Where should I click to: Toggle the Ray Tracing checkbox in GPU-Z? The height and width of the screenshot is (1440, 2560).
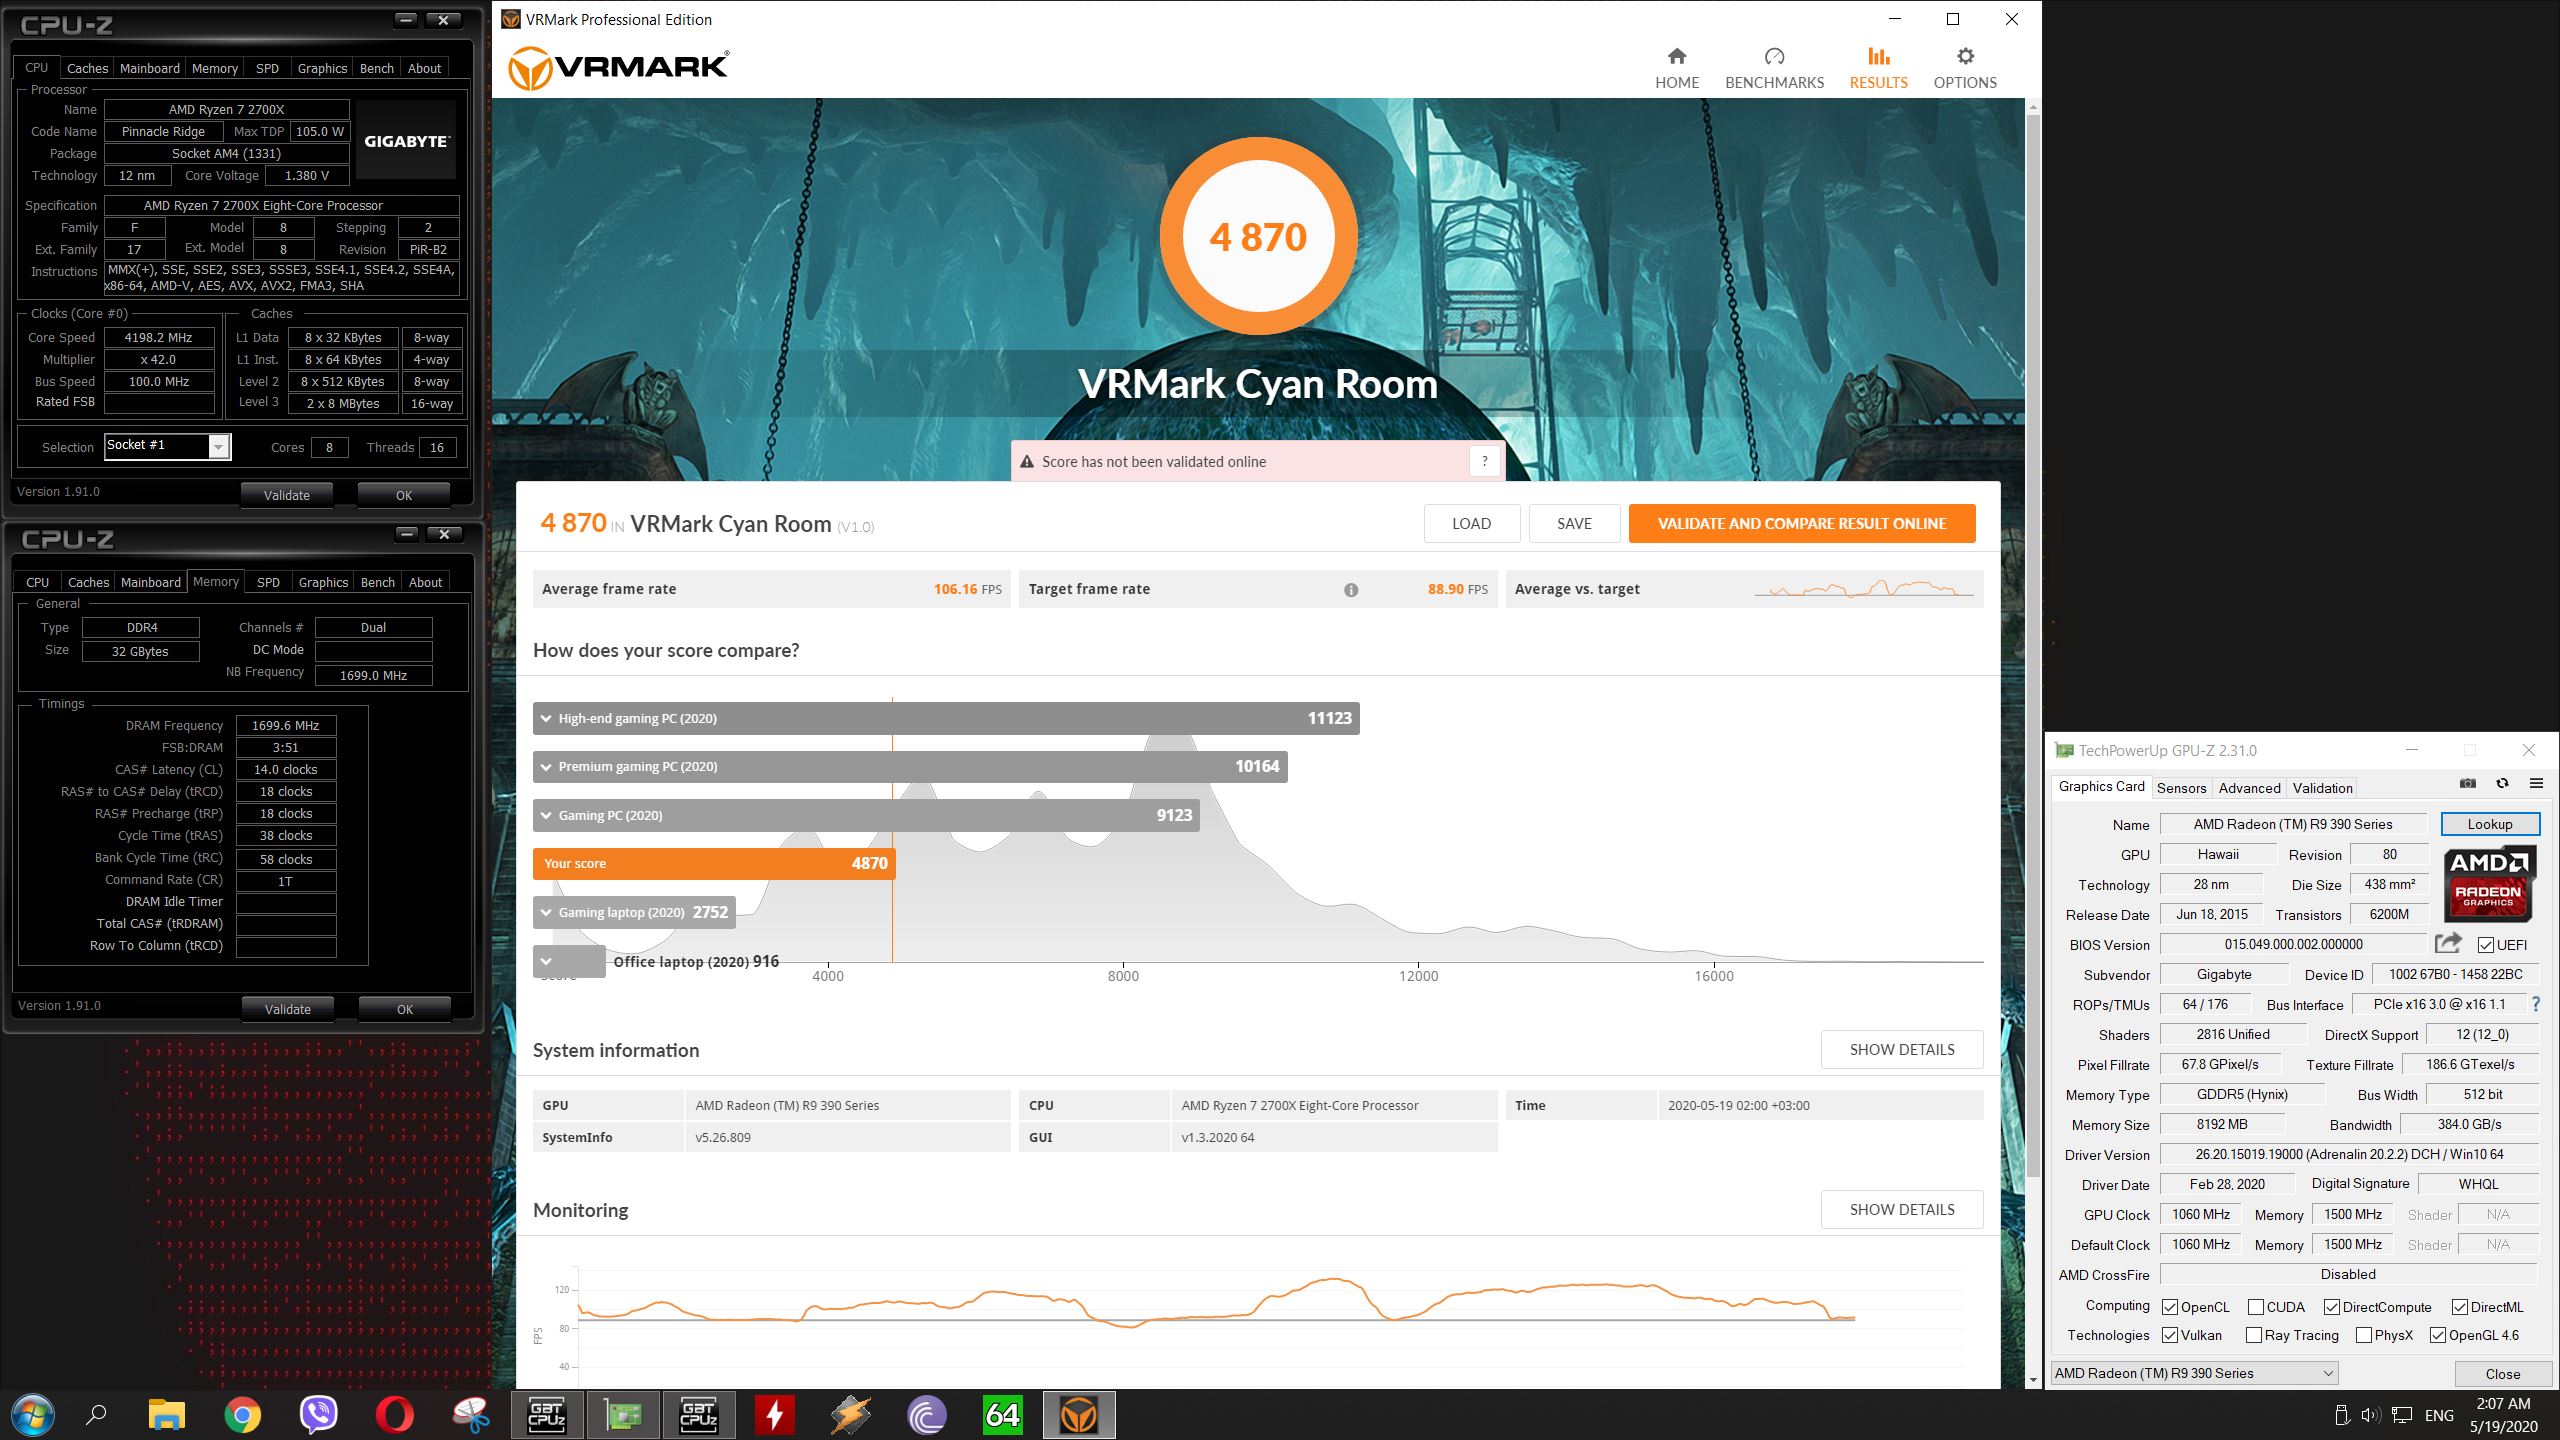[2253, 1335]
